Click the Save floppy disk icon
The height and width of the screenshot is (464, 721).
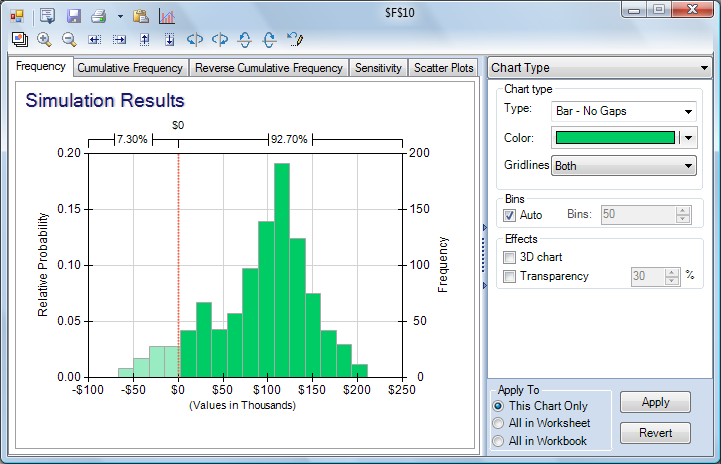pyautogui.click(x=73, y=16)
